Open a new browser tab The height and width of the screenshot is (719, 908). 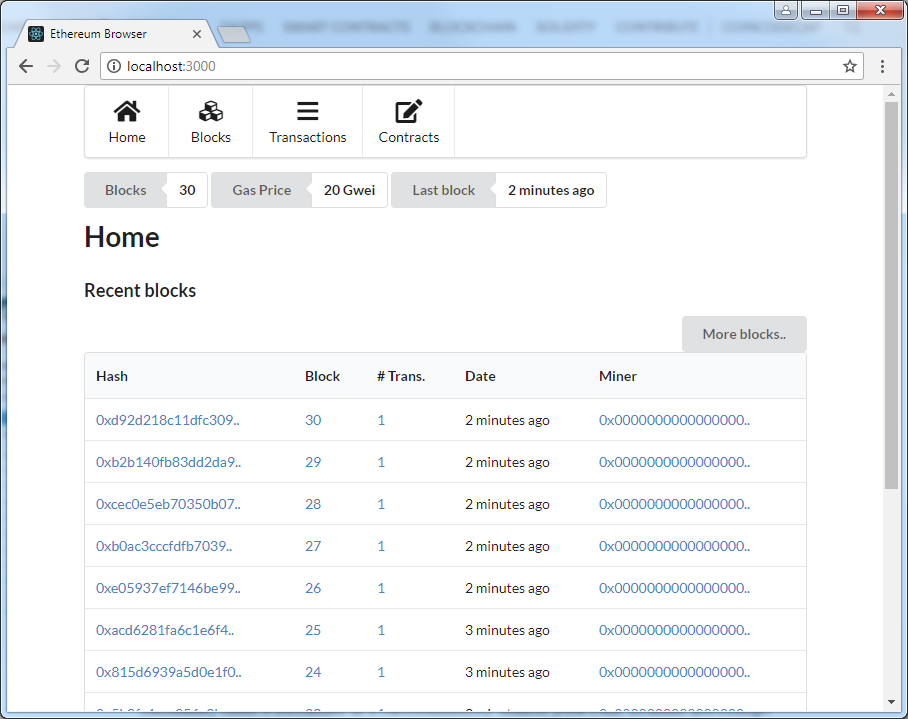point(234,35)
